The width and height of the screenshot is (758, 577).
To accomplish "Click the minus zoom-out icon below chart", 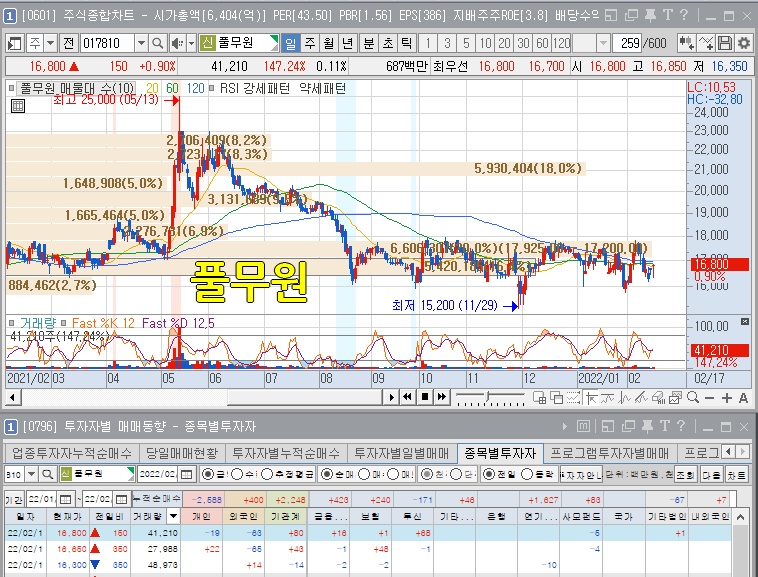I will pos(710,398).
